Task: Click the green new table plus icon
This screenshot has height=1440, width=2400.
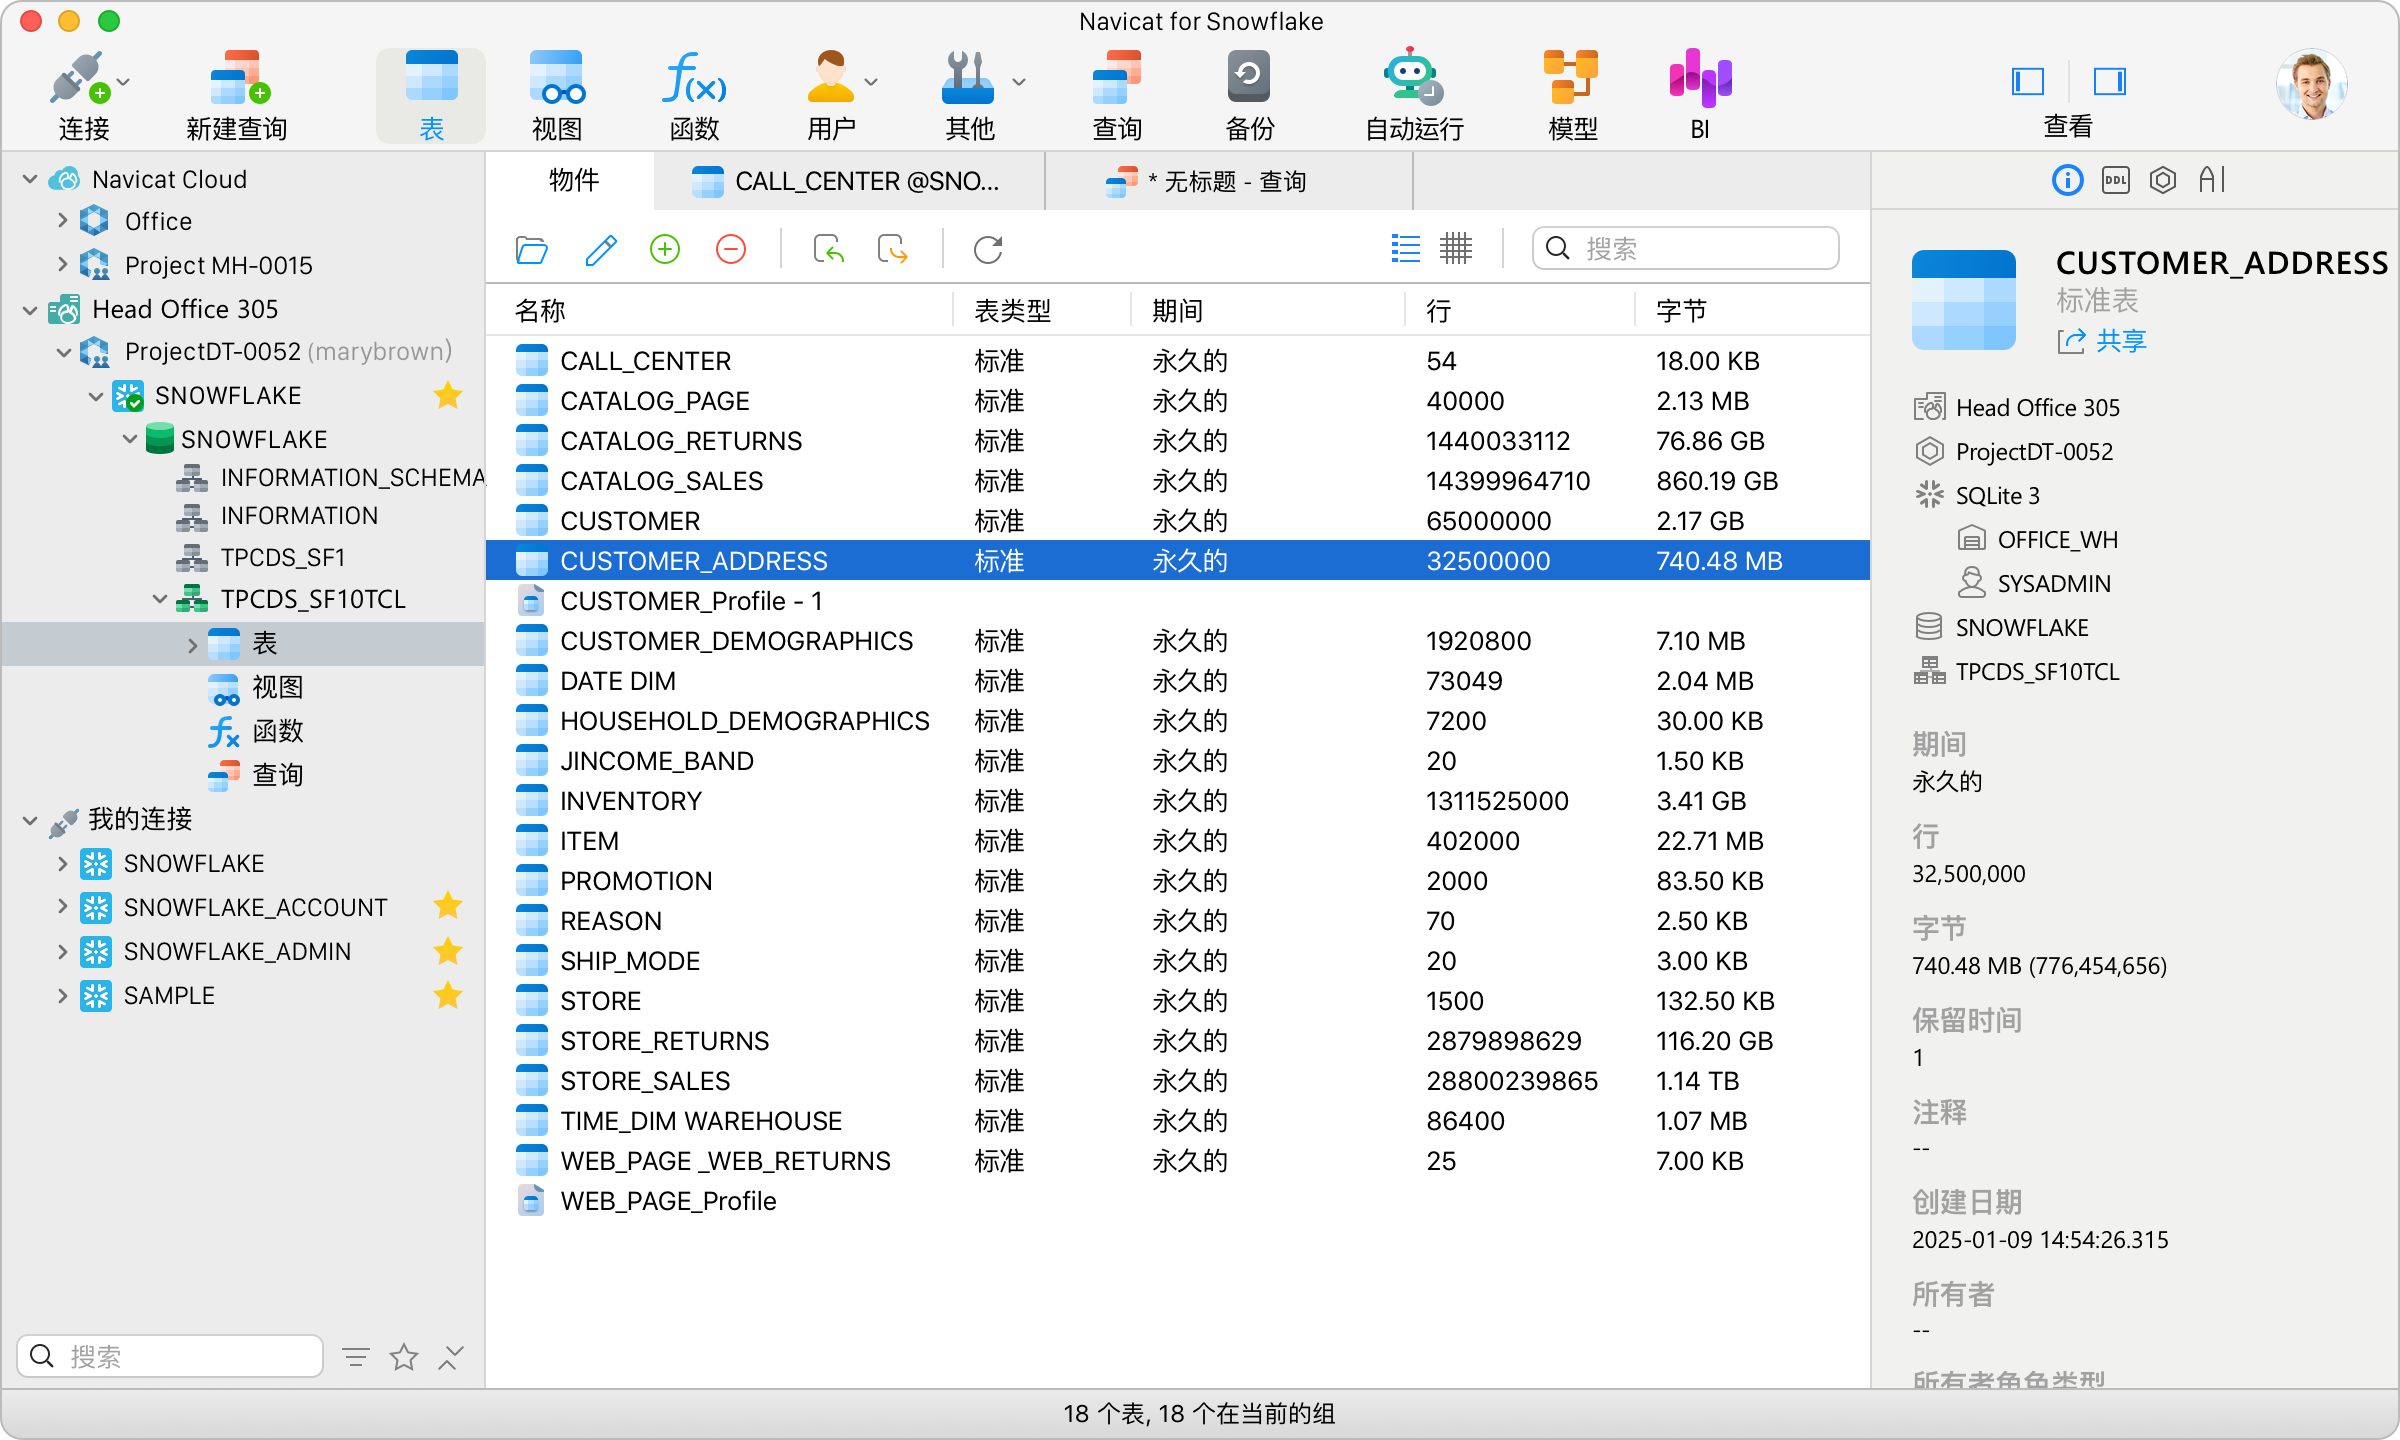Action: (x=665, y=249)
